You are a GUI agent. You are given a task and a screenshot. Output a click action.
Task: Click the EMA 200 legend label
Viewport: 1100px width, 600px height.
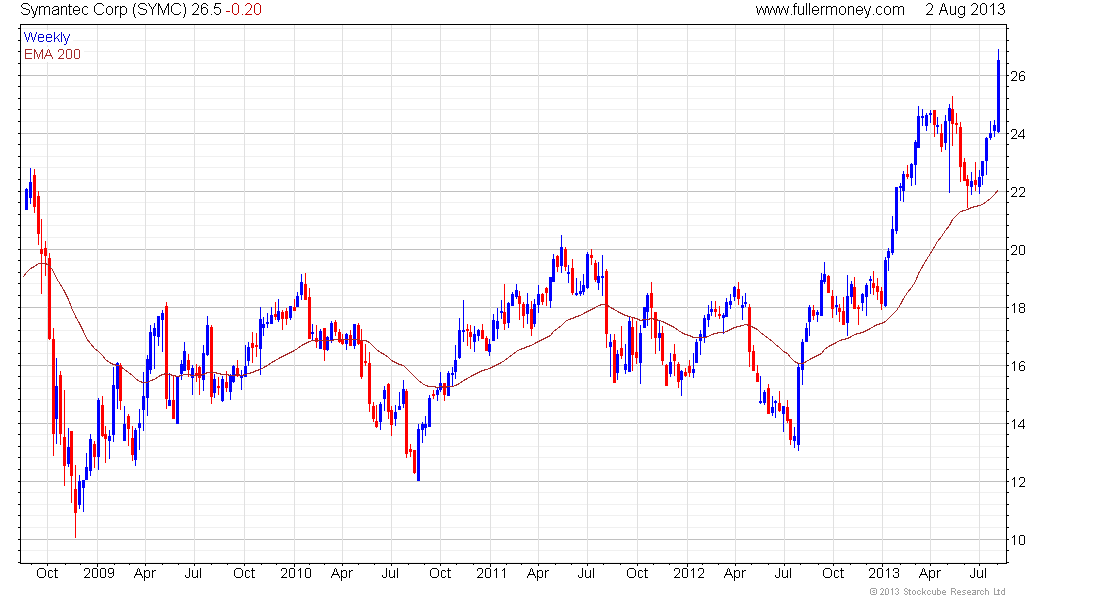(53, 54)
